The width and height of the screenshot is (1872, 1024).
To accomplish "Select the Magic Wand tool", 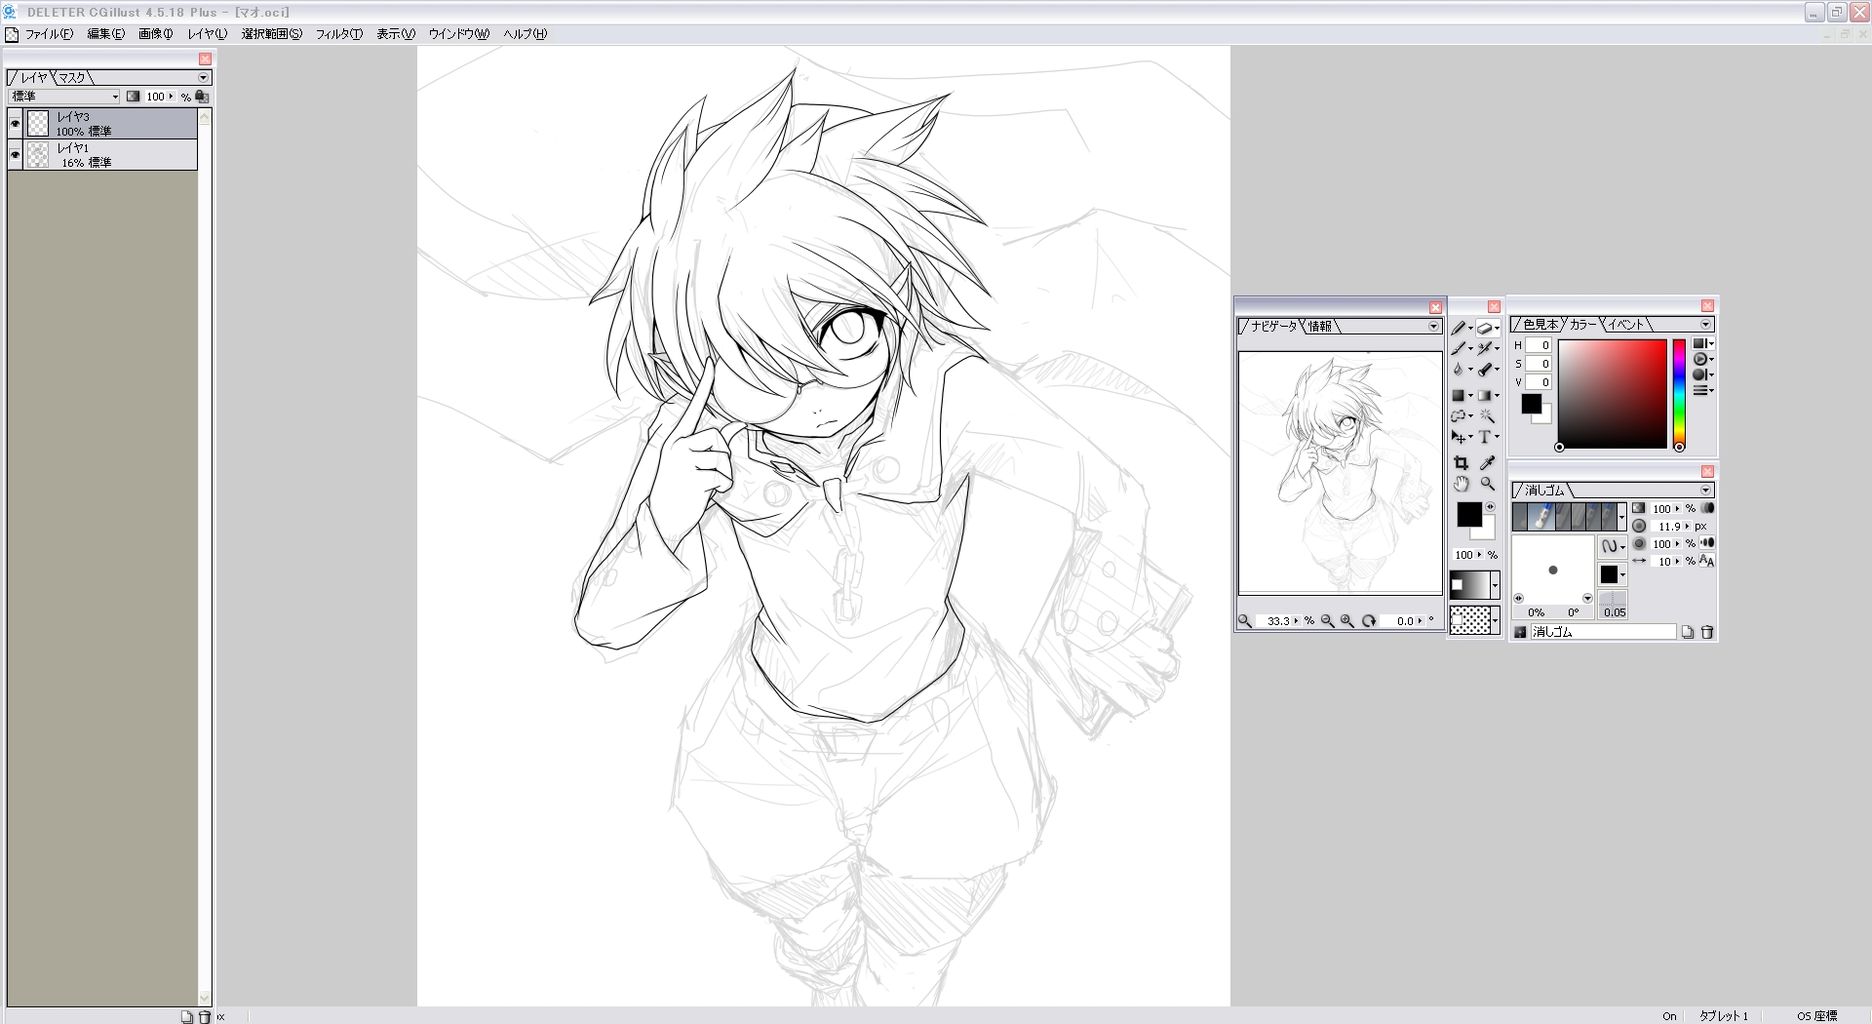I will 1487,416.
